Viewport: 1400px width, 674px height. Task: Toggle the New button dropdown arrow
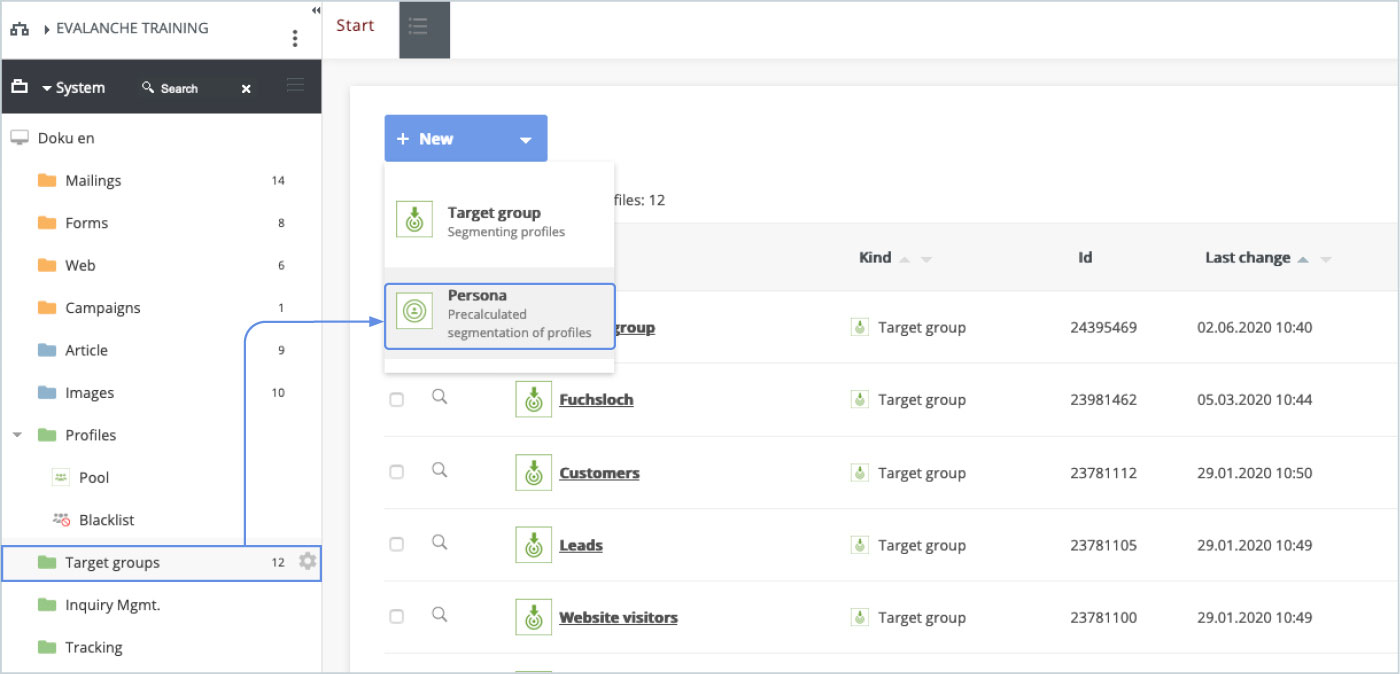coord(526,140)
